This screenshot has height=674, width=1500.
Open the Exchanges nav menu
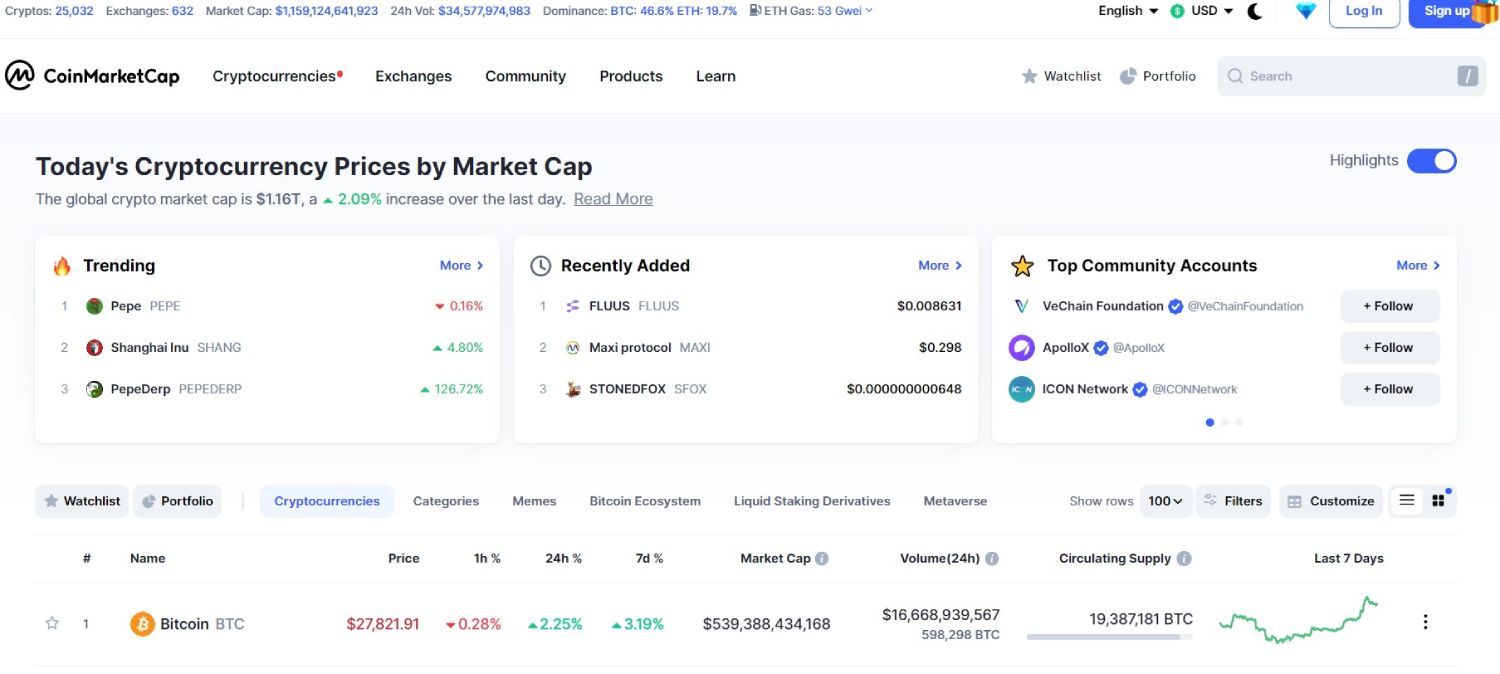pyautogui.click(x=413, y=76)
